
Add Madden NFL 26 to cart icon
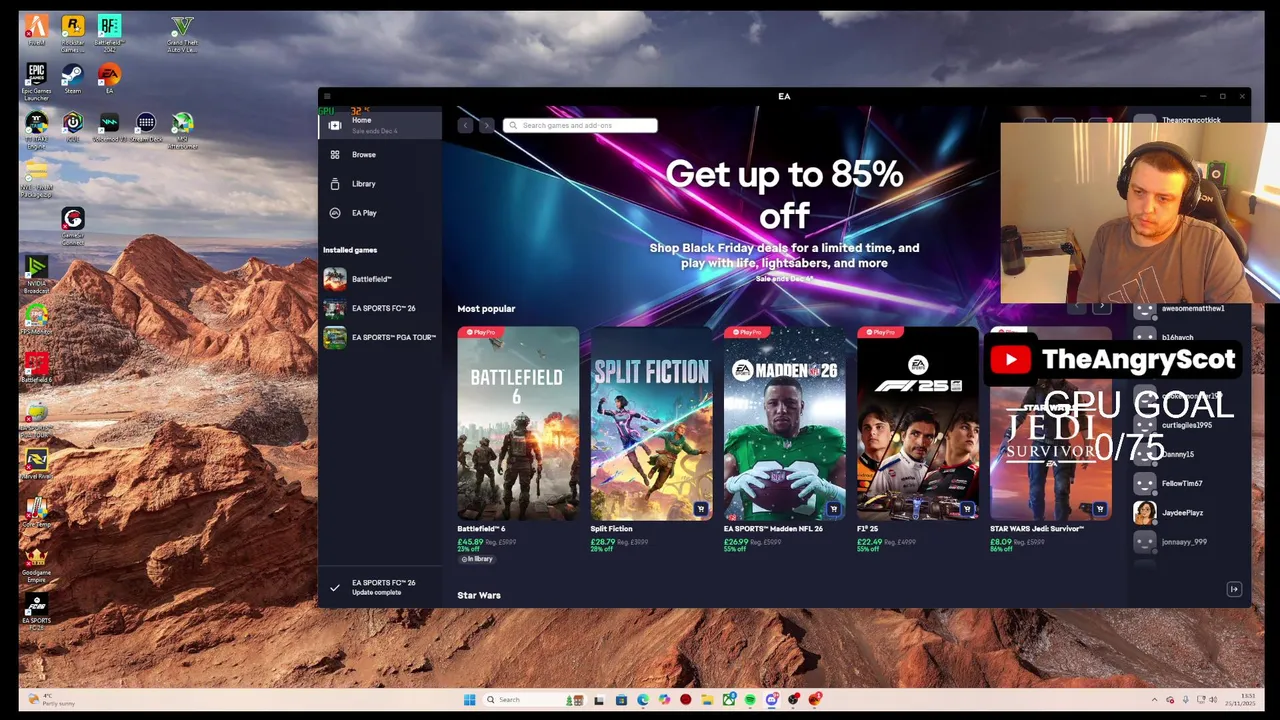833,509
